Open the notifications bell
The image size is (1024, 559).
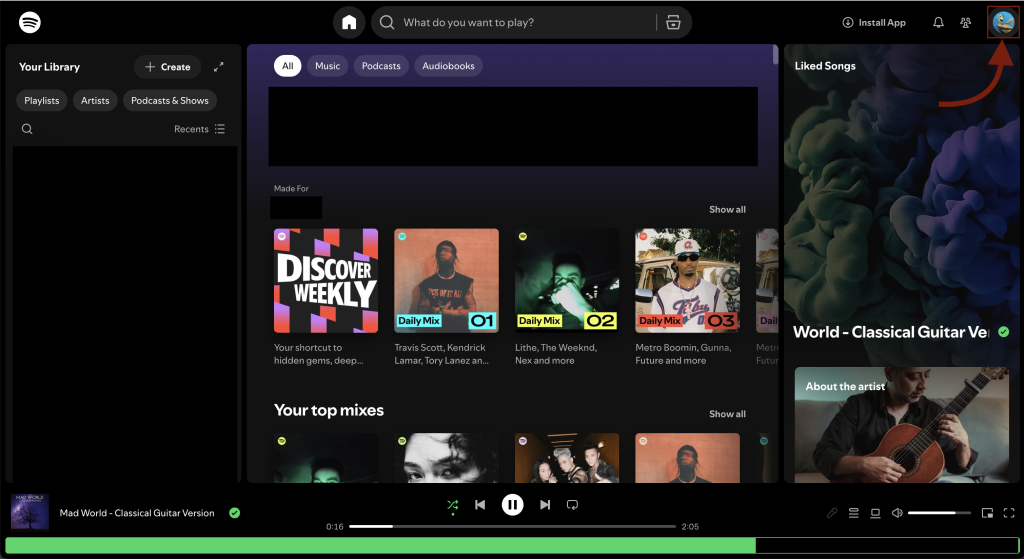[938, 22]
